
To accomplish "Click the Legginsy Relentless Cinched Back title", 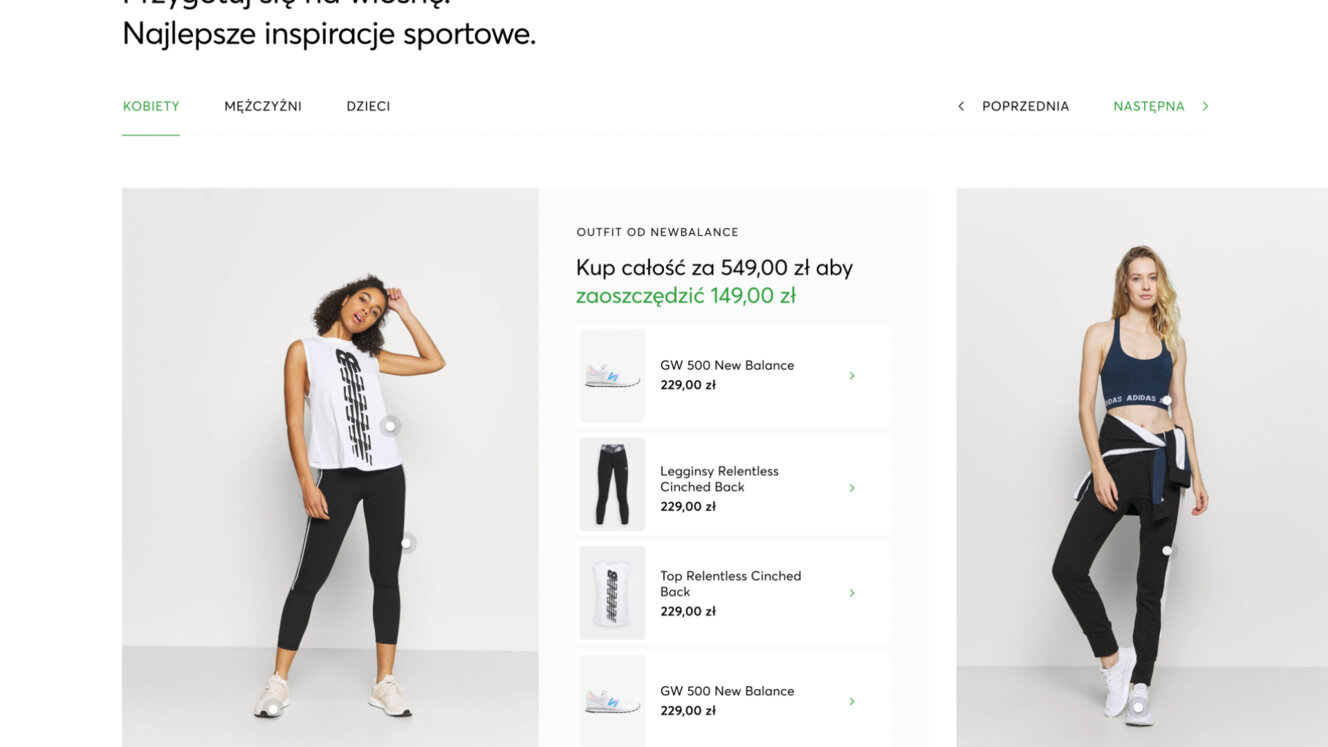I will point(719,479).
